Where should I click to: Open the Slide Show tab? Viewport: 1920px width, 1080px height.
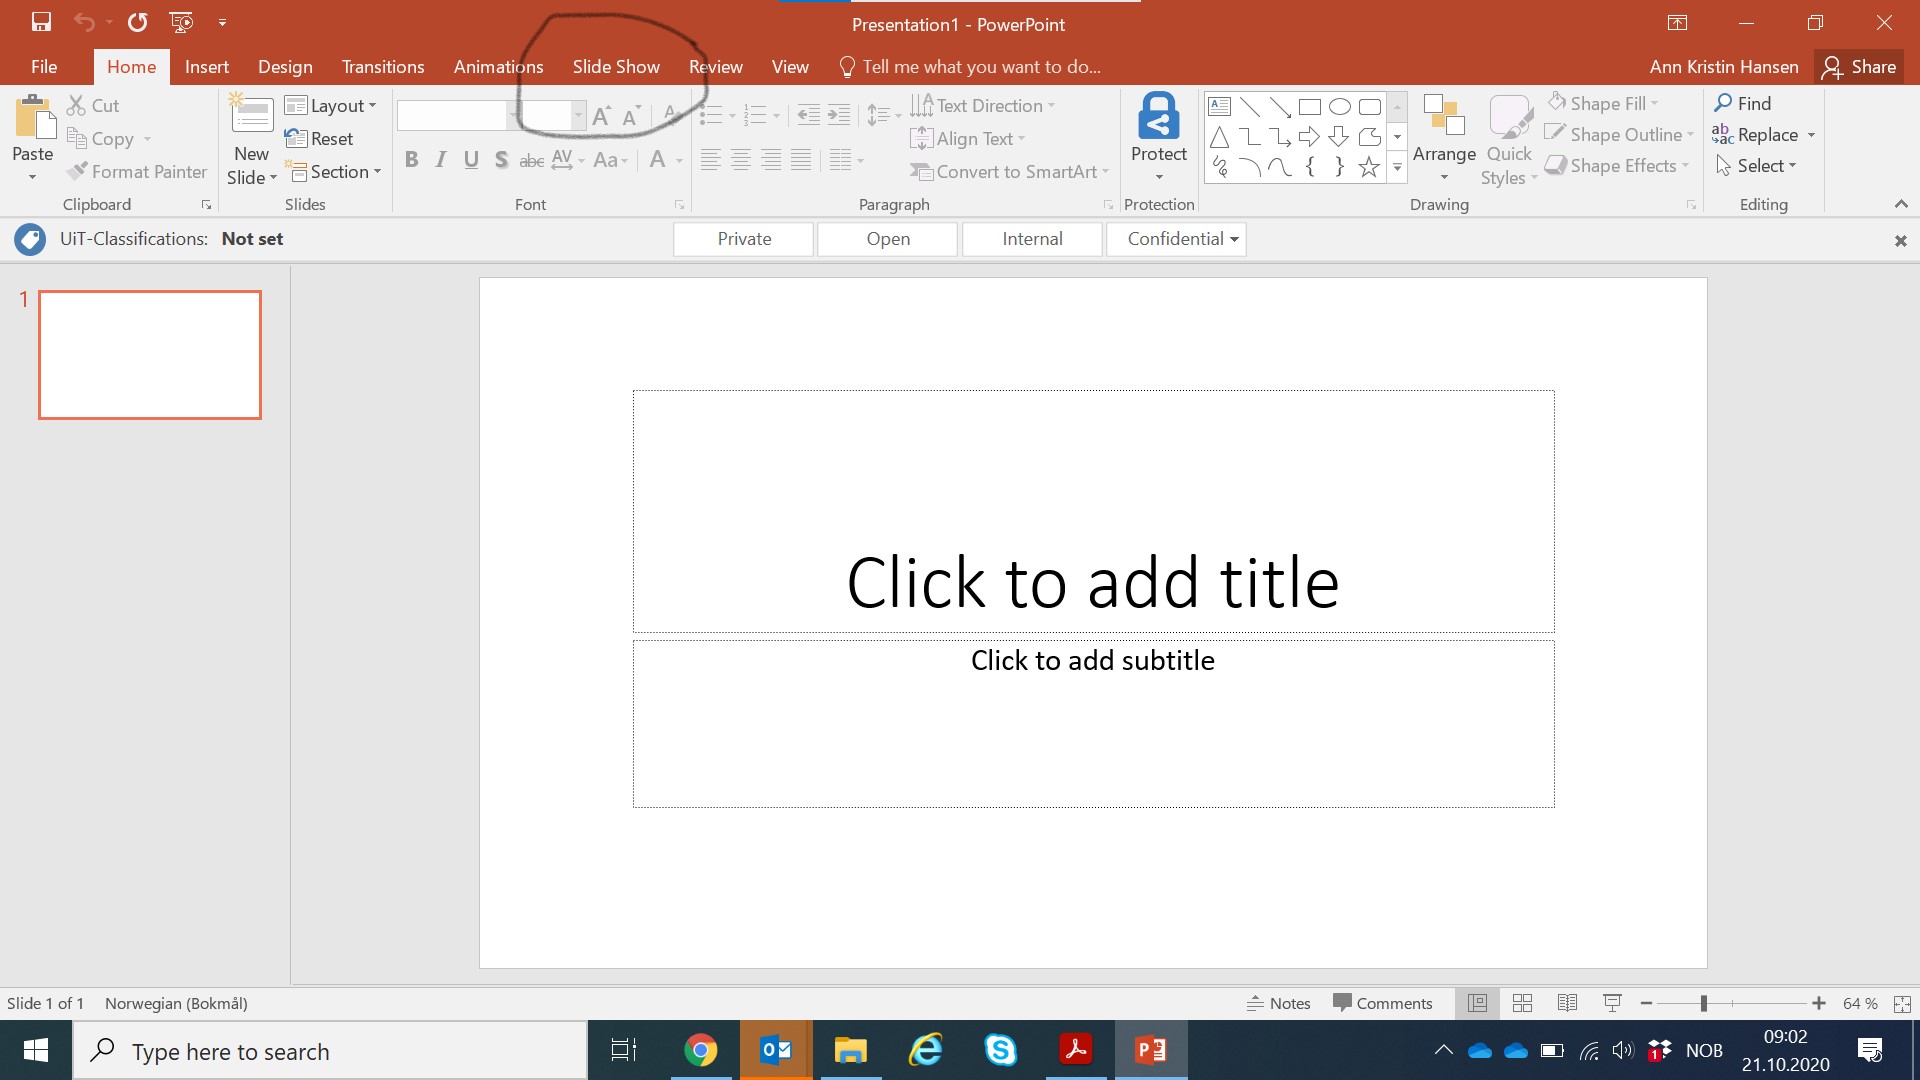click(x=616, y=67)
